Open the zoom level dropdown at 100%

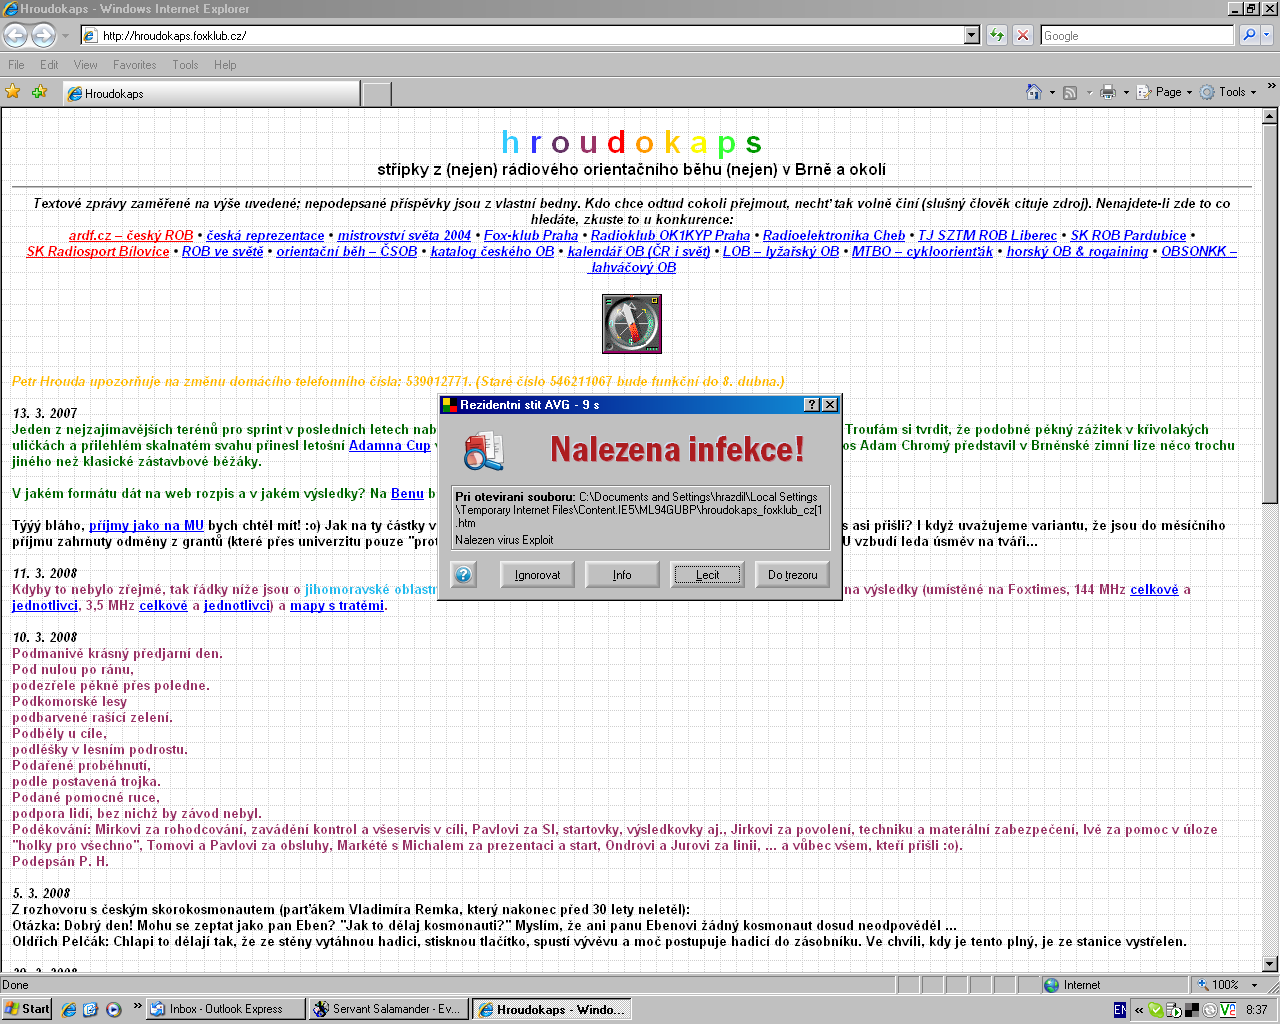pos(1254,985)
